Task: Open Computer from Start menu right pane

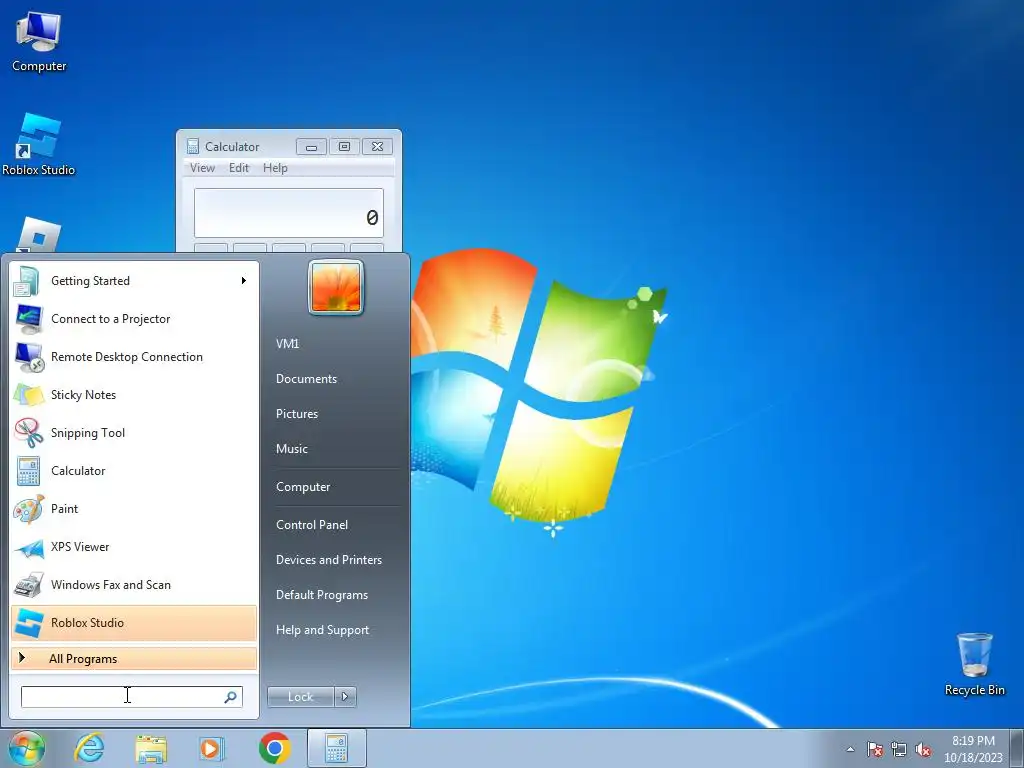Action: [303, 487]
